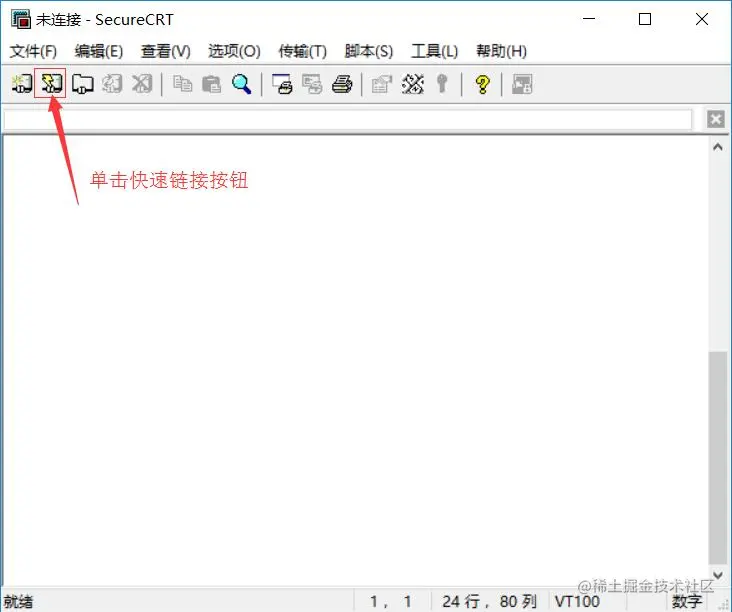Click the 就绪 status text
Viewport: 732px width, 612px height.
tap(19, 601)
